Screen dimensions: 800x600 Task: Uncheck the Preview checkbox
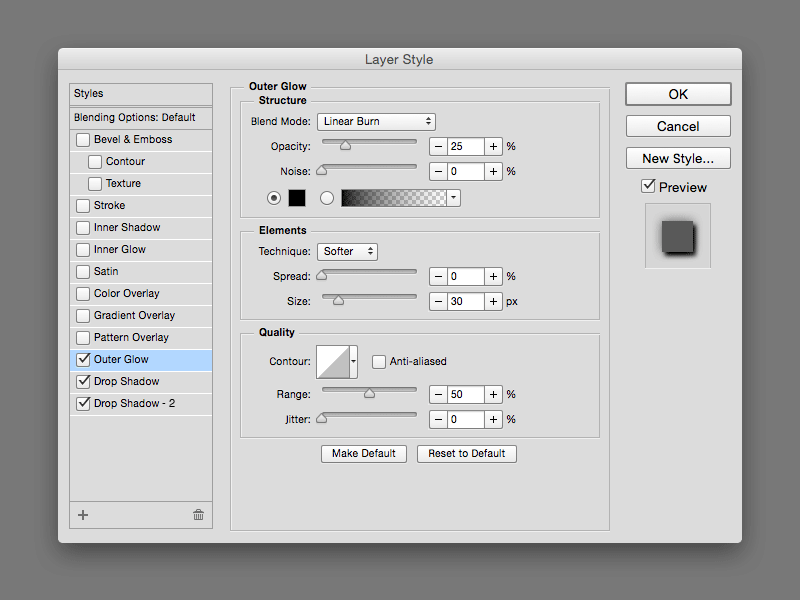649,187
